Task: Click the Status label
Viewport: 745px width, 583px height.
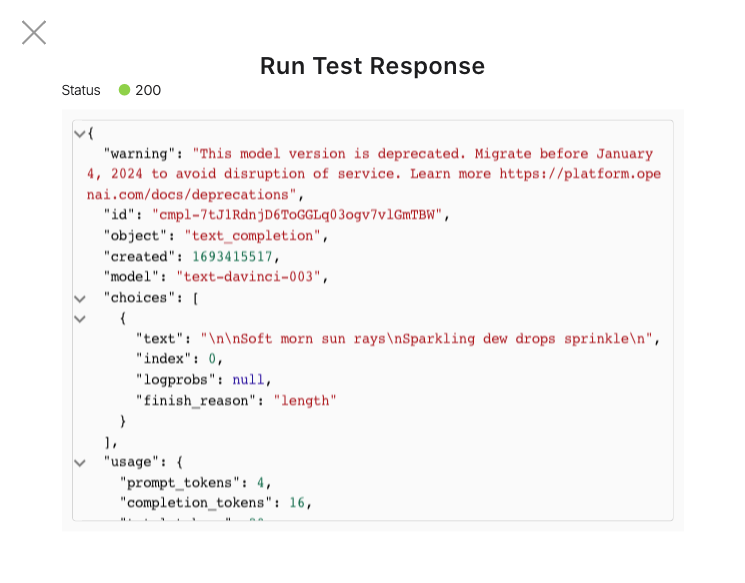Action: (81, 90)
